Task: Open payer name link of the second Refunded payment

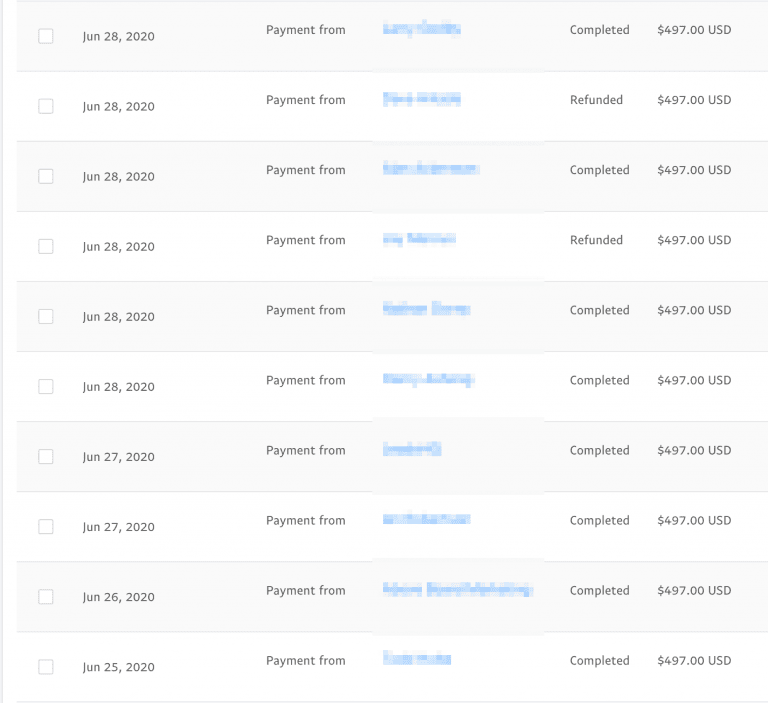Action: click(419, 239)
